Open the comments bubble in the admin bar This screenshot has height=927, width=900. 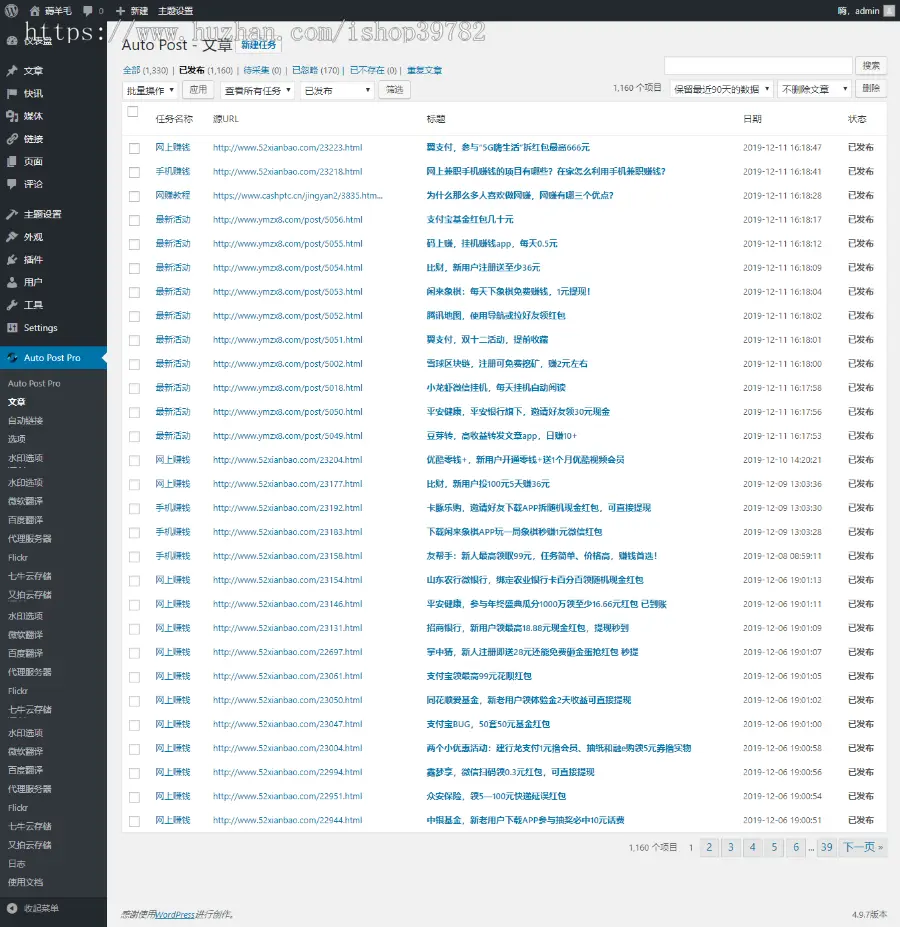88,11
